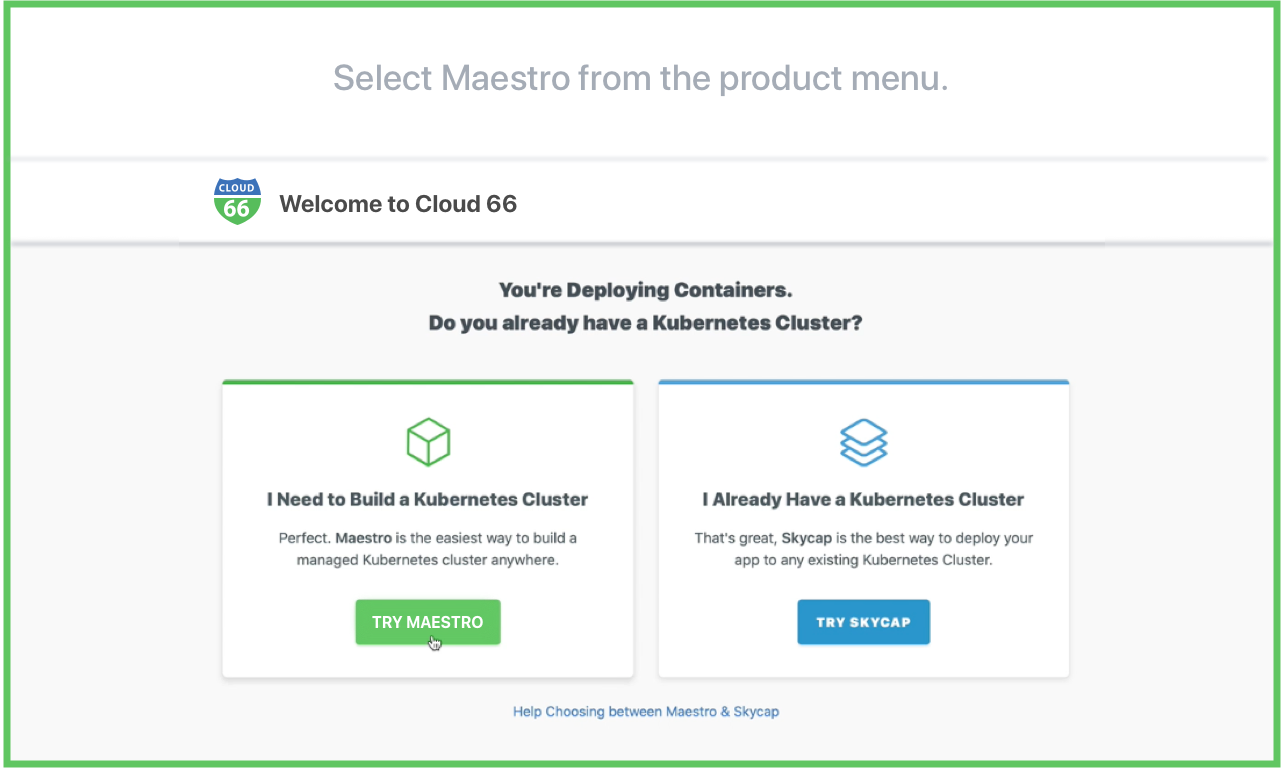
Task: Click the TRY MAESTRO button
Action: point(427,621)
